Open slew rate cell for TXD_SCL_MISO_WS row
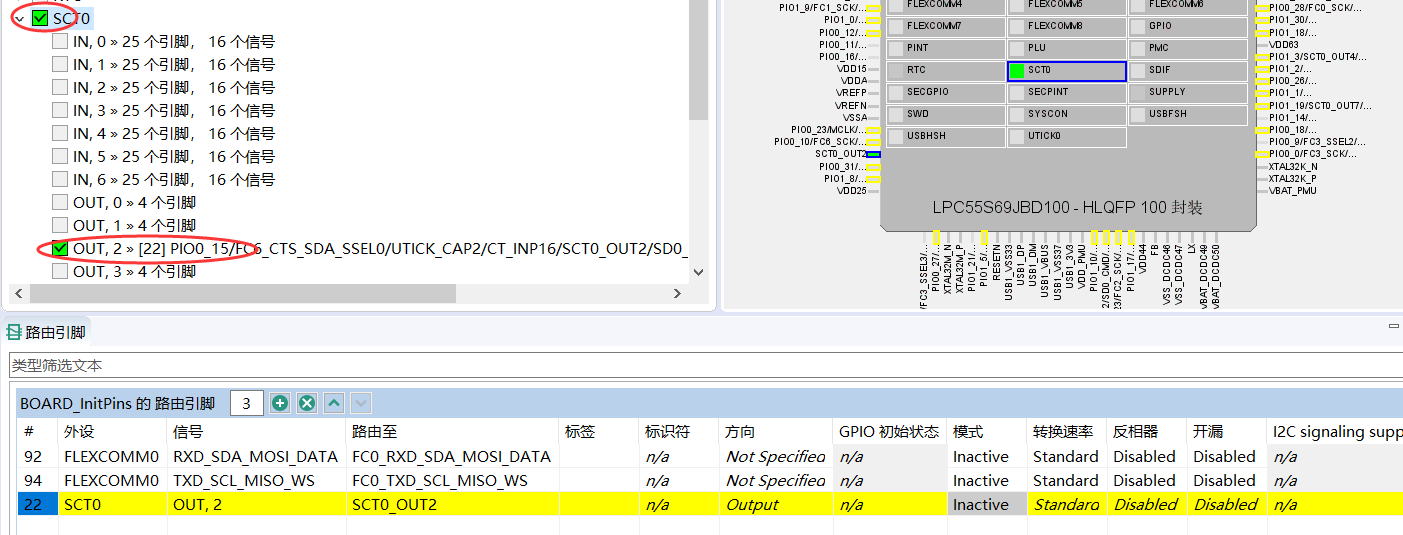1403x535 pixels. (x=1067, y=481)
